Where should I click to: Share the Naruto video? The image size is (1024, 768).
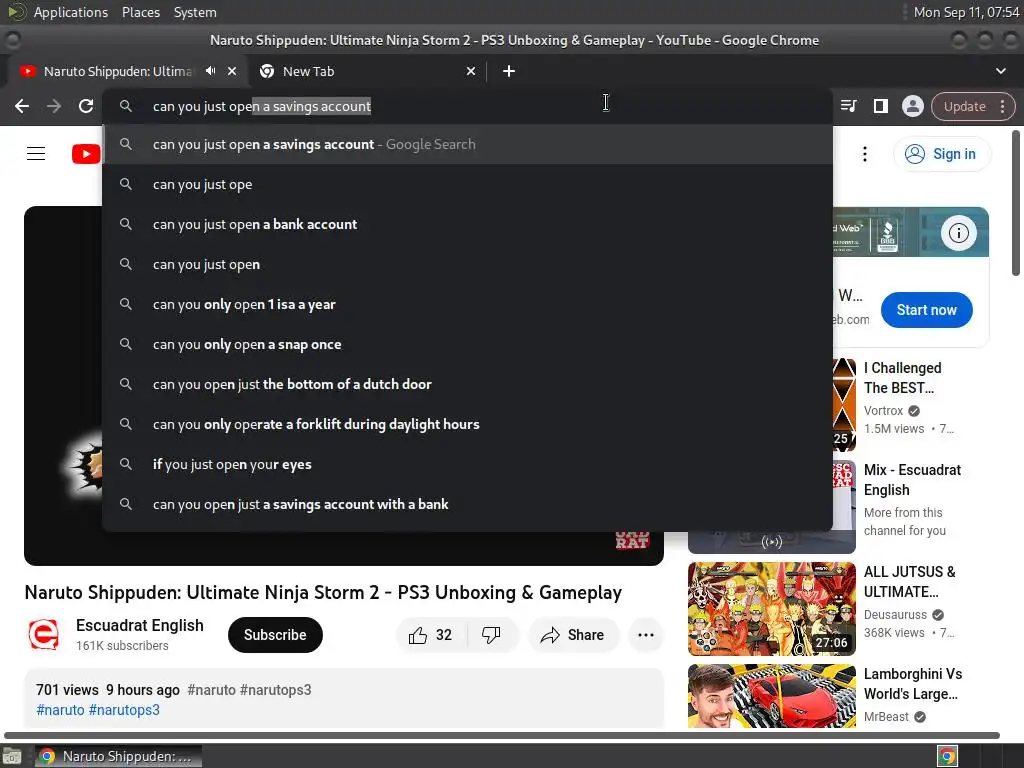click(x=572, y=635)
